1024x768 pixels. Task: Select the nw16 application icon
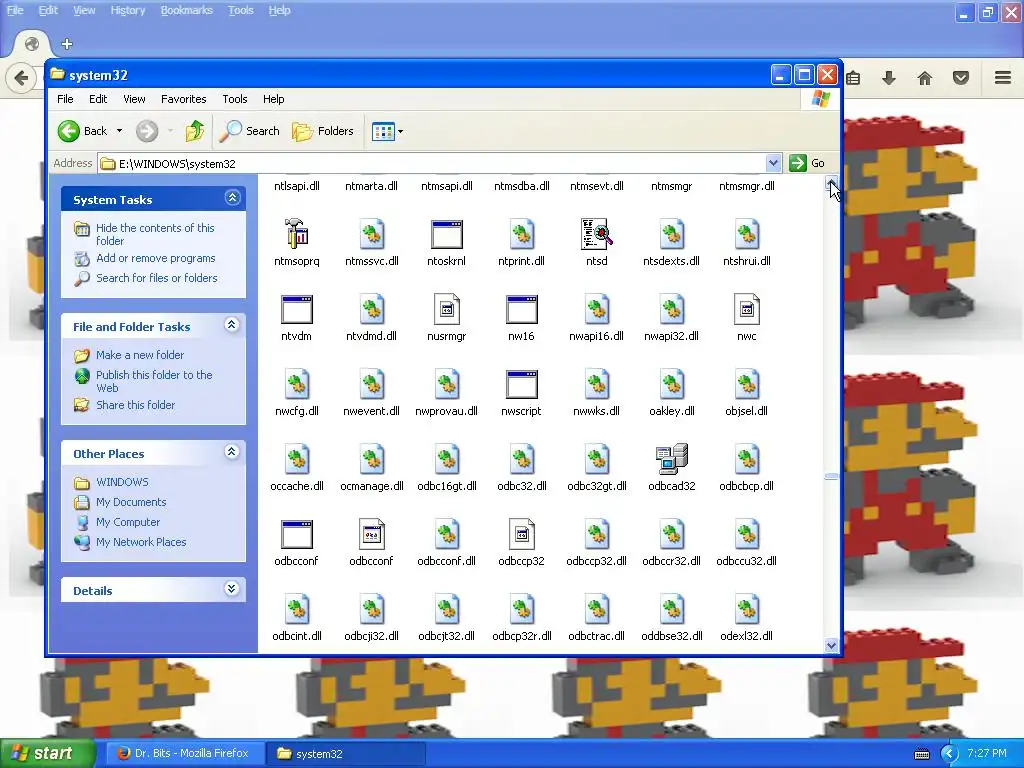(x=521, y=309)
